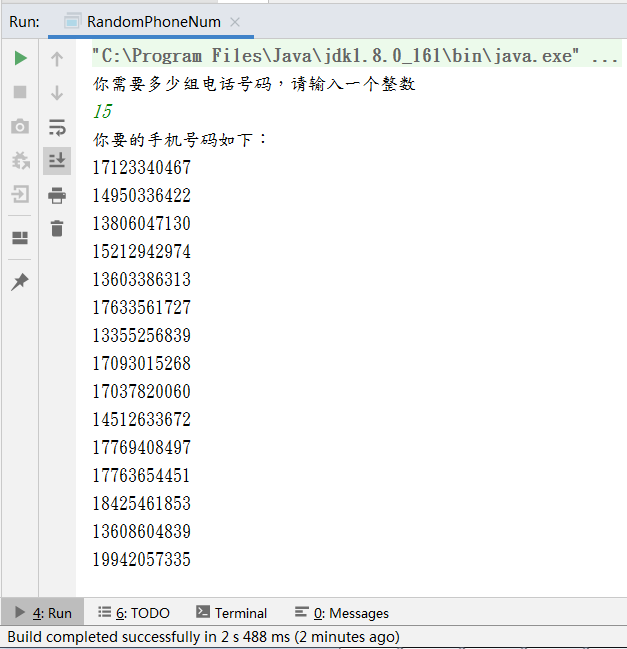Rerun RandomPhoneNum with green play icon
Viewport: 627px width, 649px height.
(20, 58)
